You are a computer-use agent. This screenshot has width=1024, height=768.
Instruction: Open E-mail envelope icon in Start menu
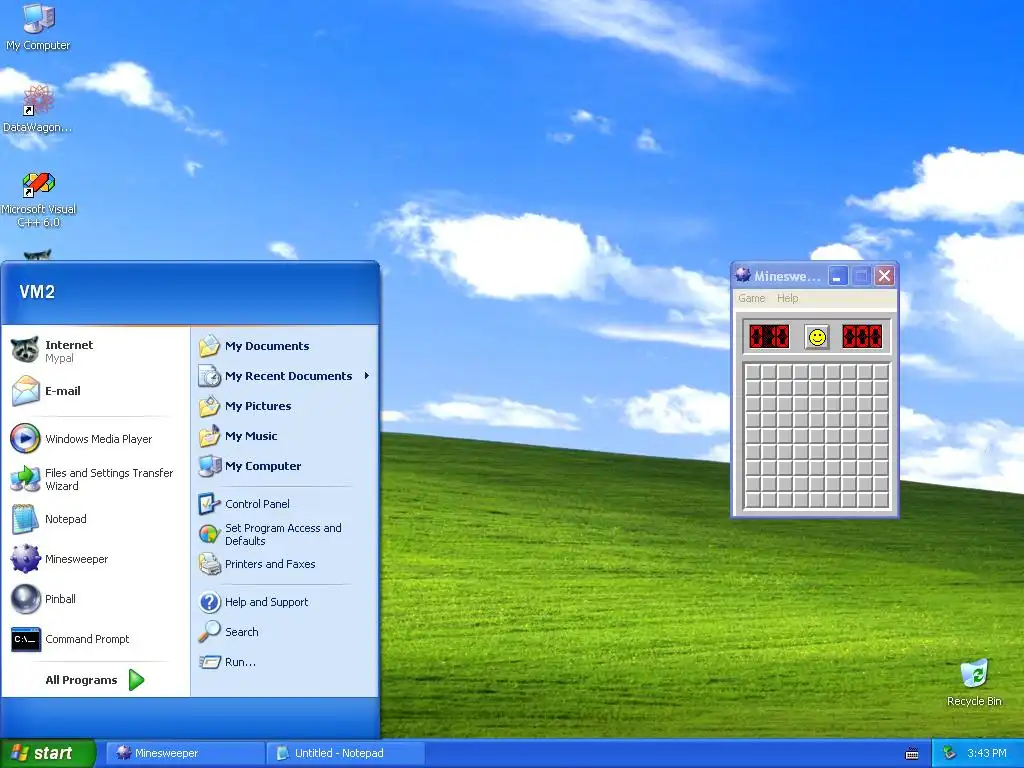[x=25, y=391]
